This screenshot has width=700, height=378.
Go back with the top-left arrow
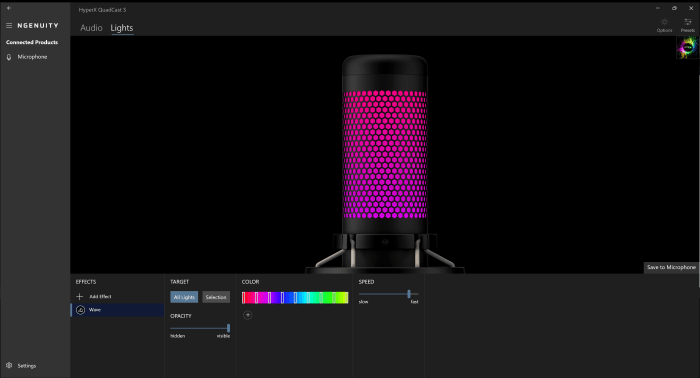pyautogui.click(x=9, y=8)
